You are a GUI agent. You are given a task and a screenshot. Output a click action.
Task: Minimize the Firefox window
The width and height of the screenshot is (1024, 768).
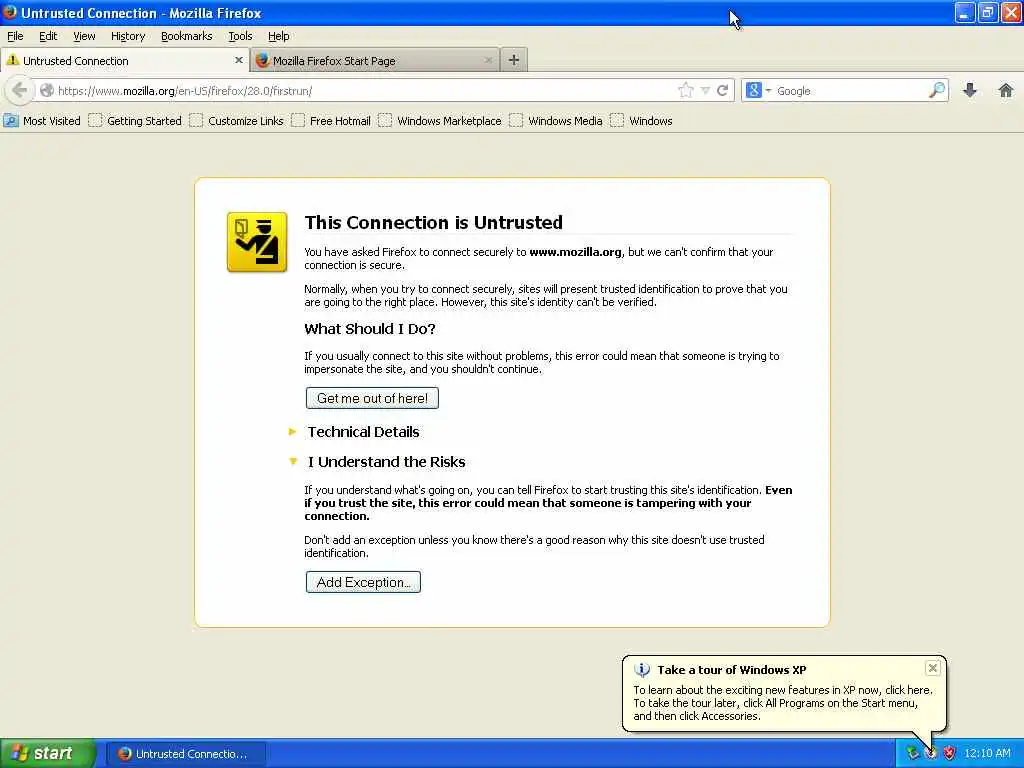[965, 12]
